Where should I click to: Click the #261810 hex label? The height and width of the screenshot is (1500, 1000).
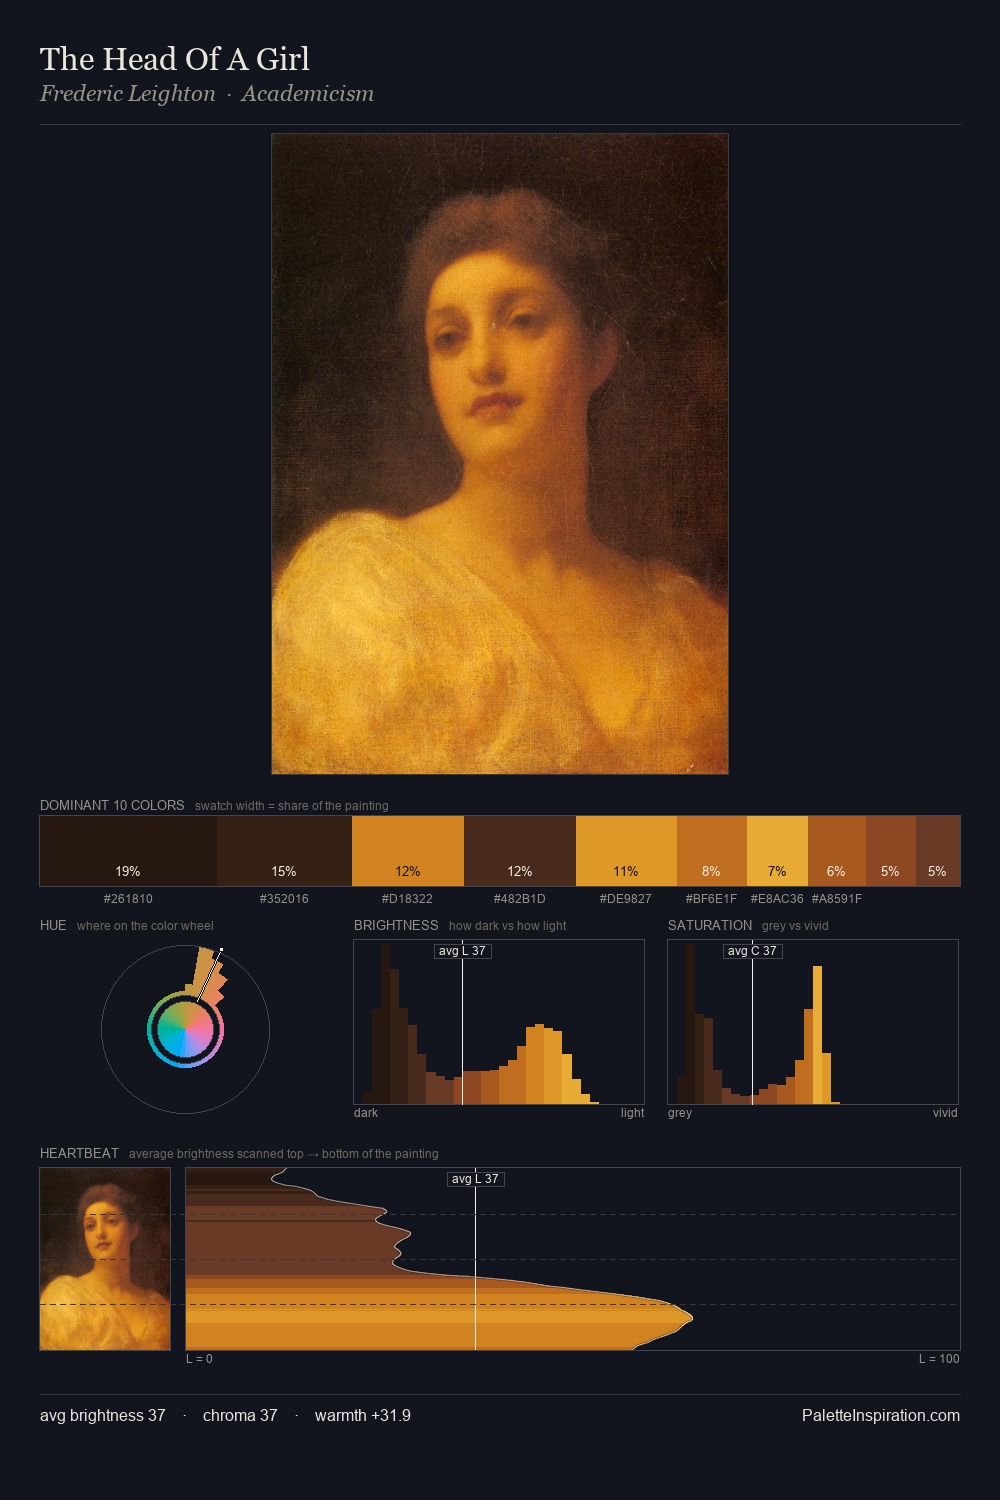click(128, 899)
